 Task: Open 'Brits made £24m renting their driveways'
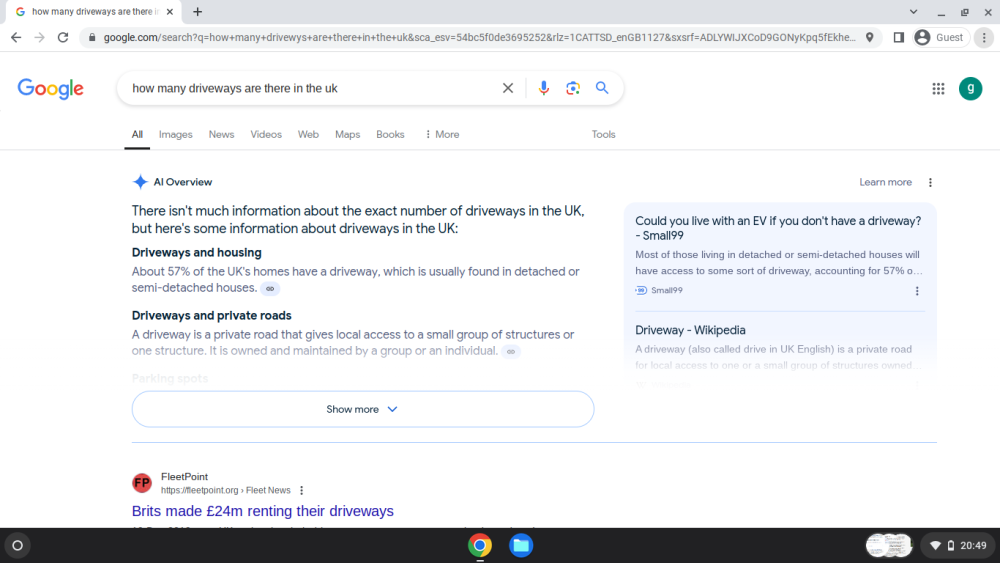click(x=263, y=511)
